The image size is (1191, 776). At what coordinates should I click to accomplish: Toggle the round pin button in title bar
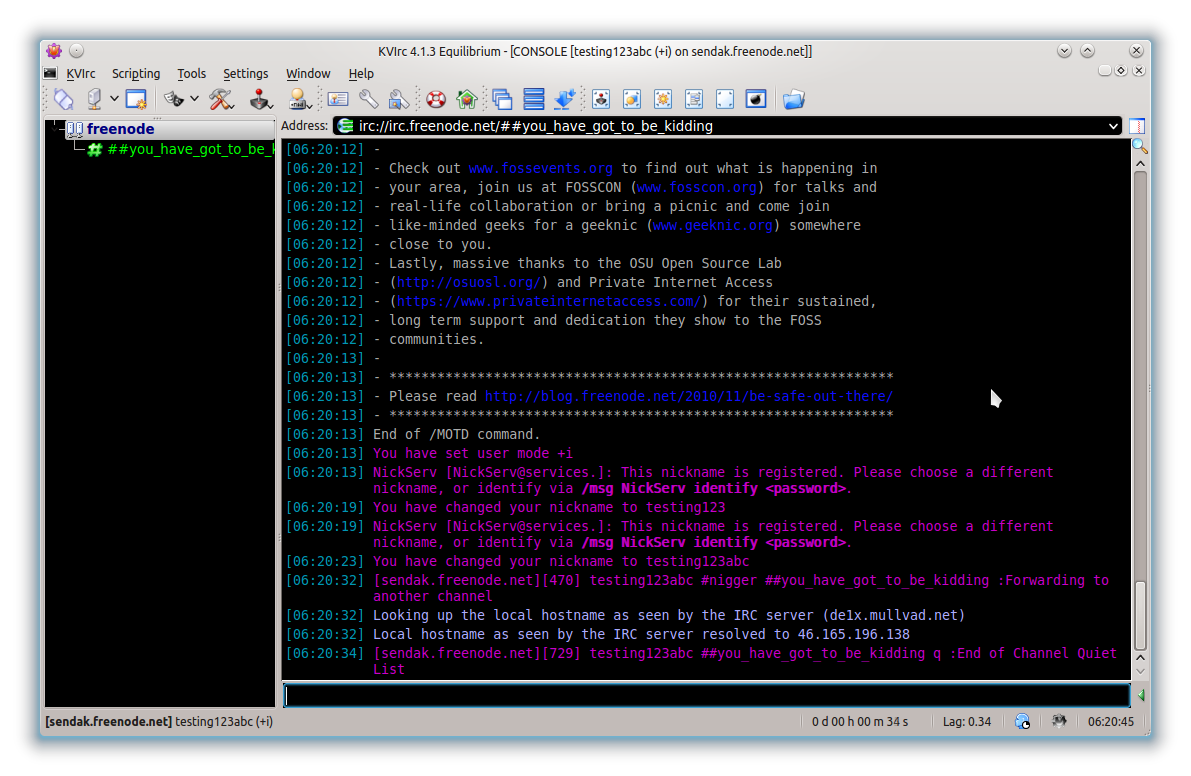[x=76, y=51]
